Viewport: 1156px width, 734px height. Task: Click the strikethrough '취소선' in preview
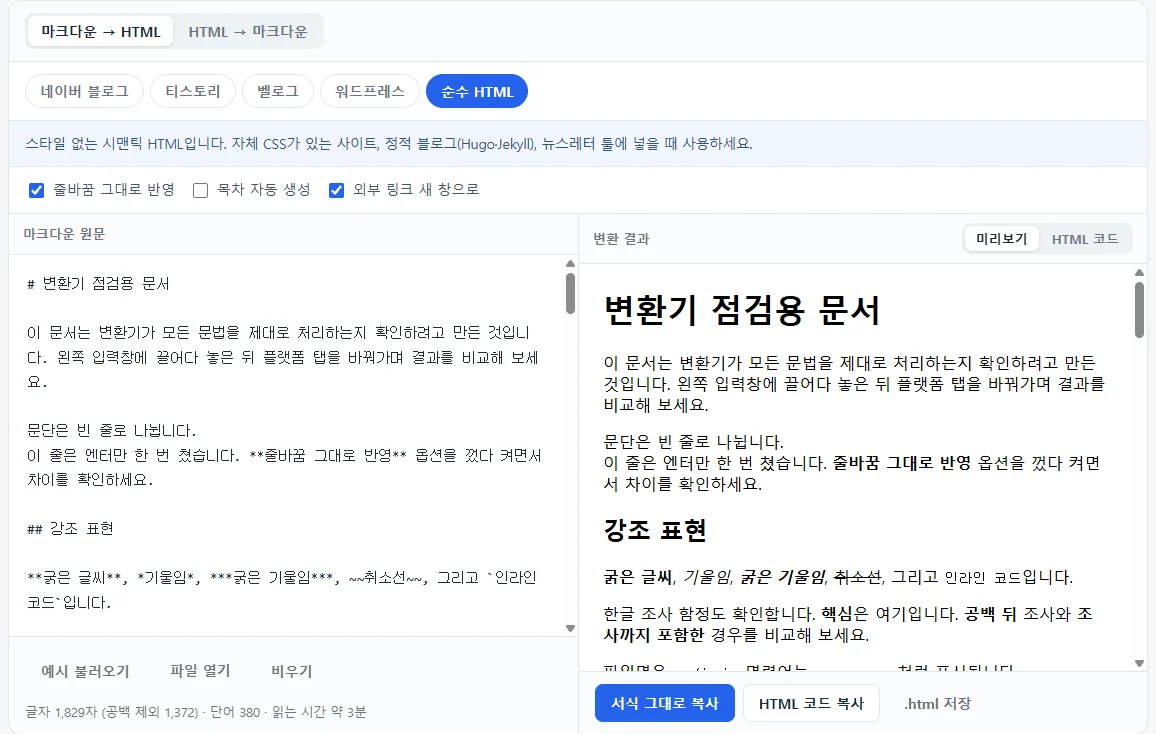tap(857, 577)
